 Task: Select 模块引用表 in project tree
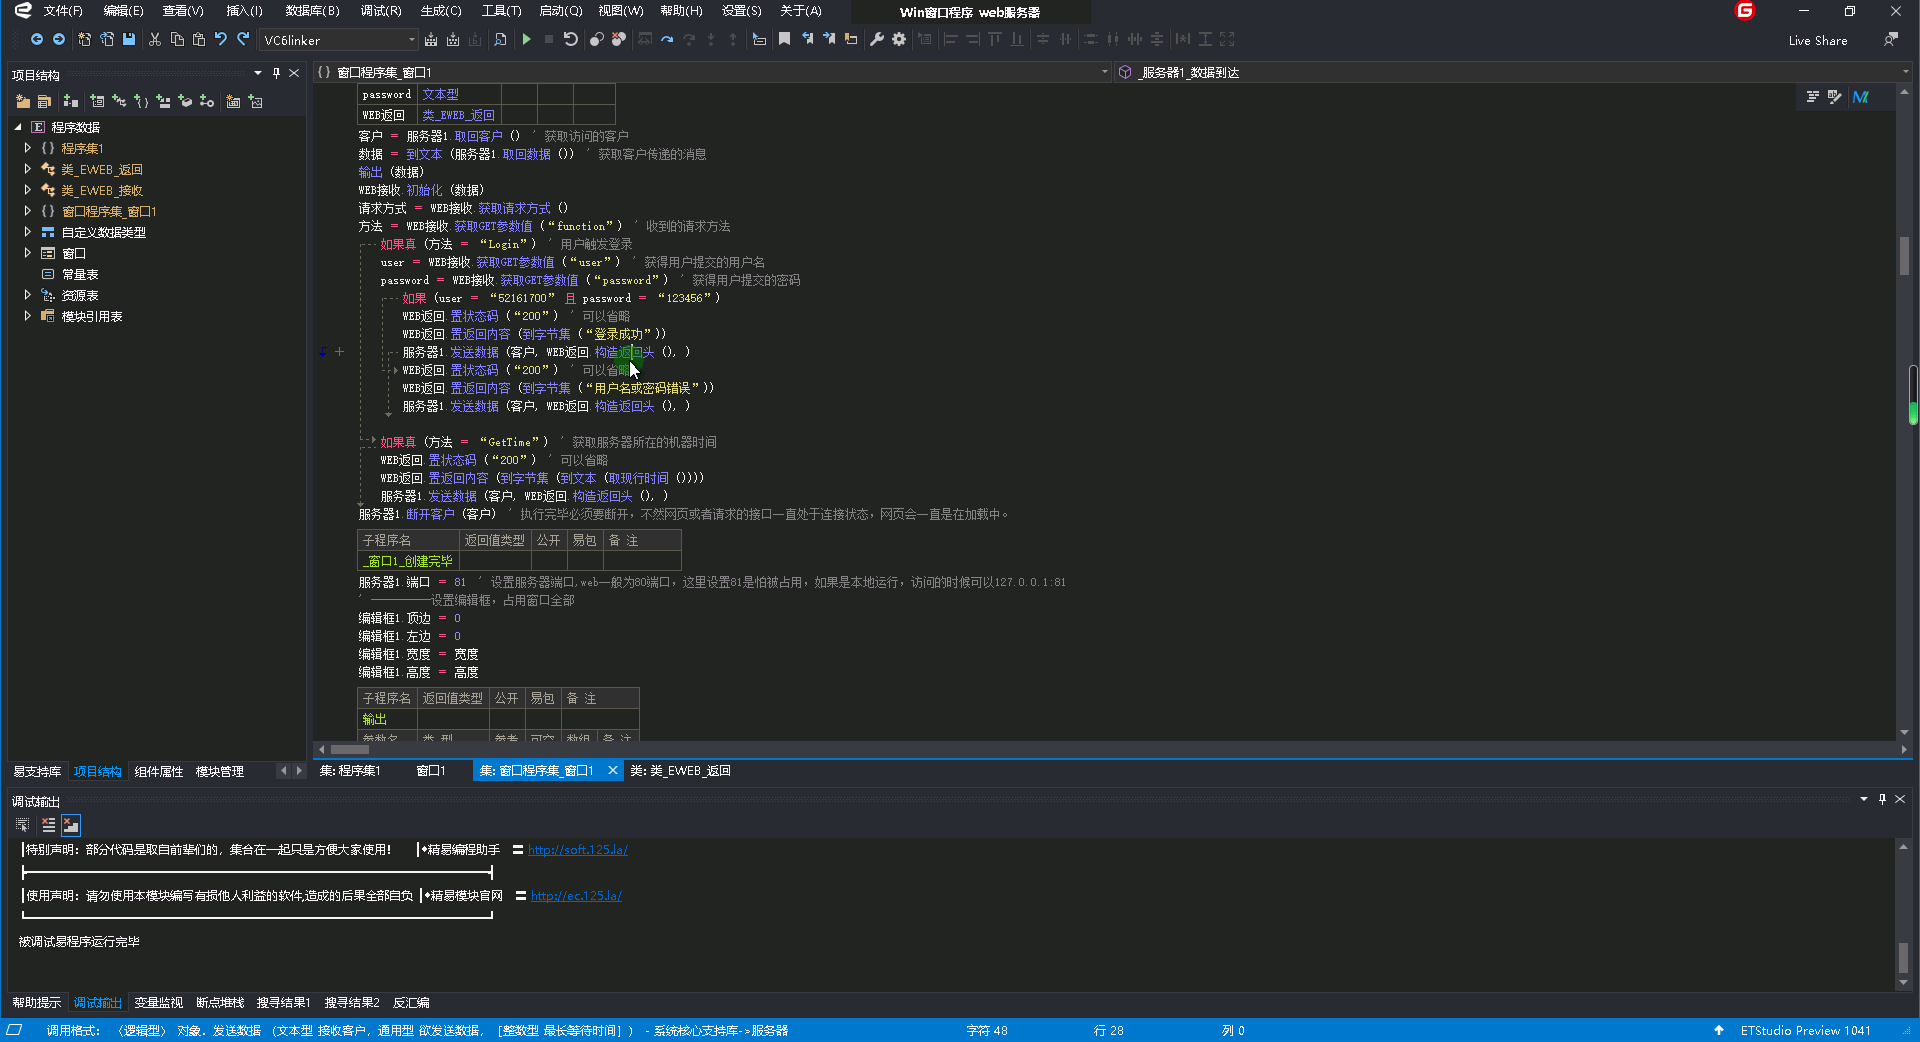[x=92, y=316]
